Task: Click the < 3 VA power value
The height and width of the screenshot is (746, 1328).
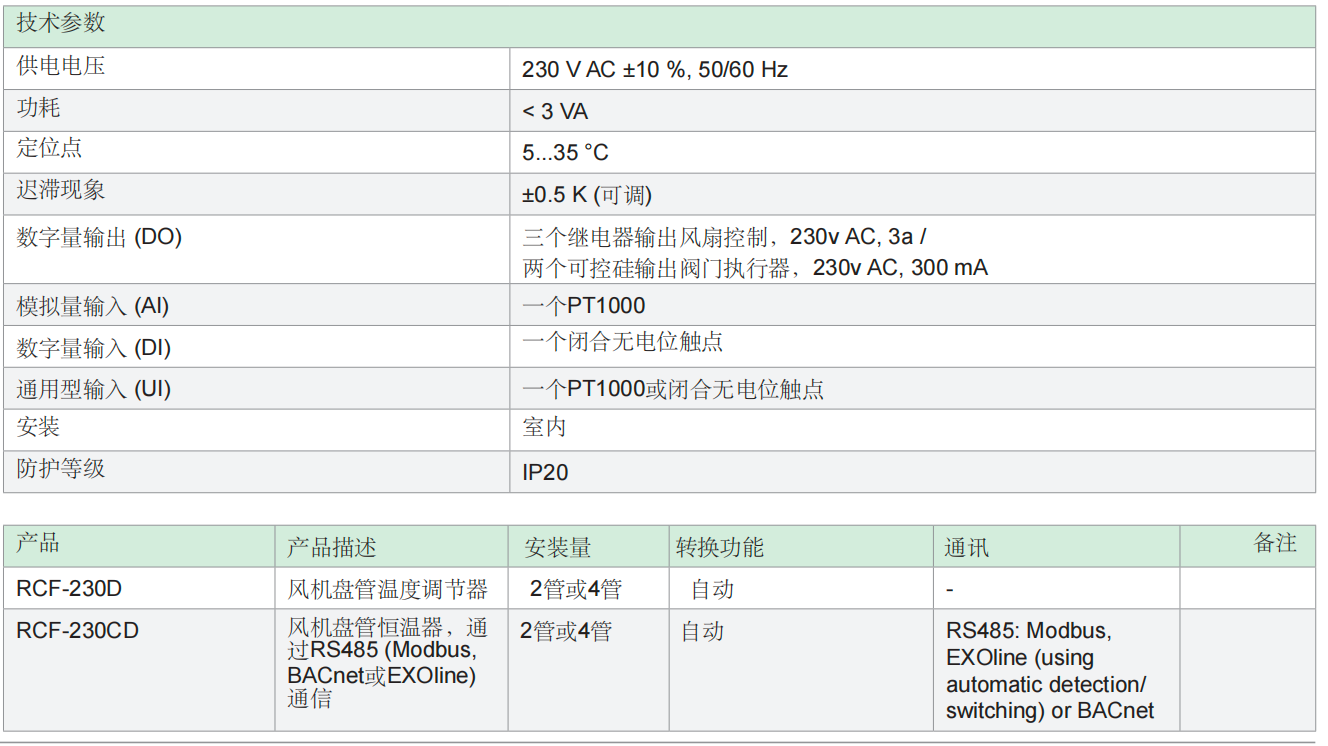Action: [555, 111]
